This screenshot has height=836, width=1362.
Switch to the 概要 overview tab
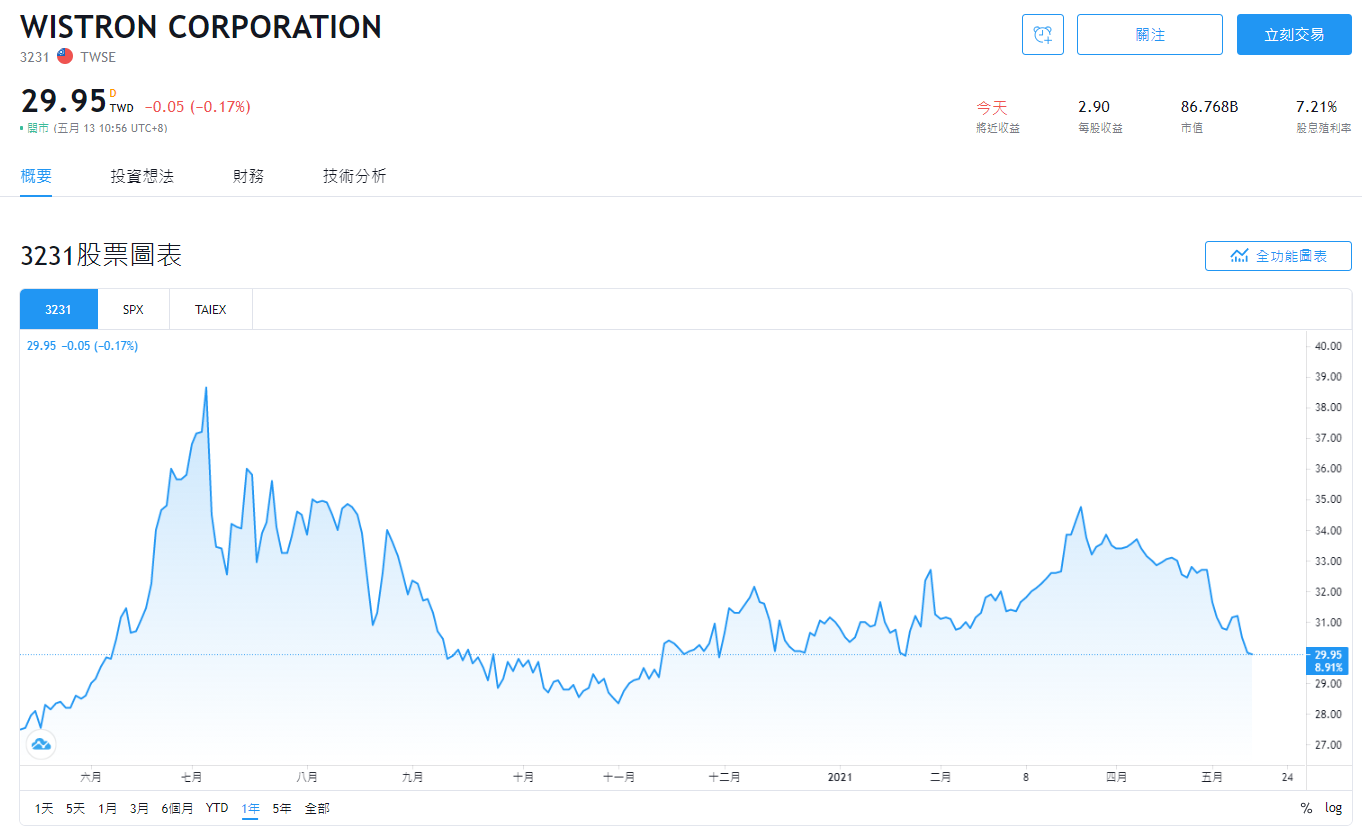36,176
